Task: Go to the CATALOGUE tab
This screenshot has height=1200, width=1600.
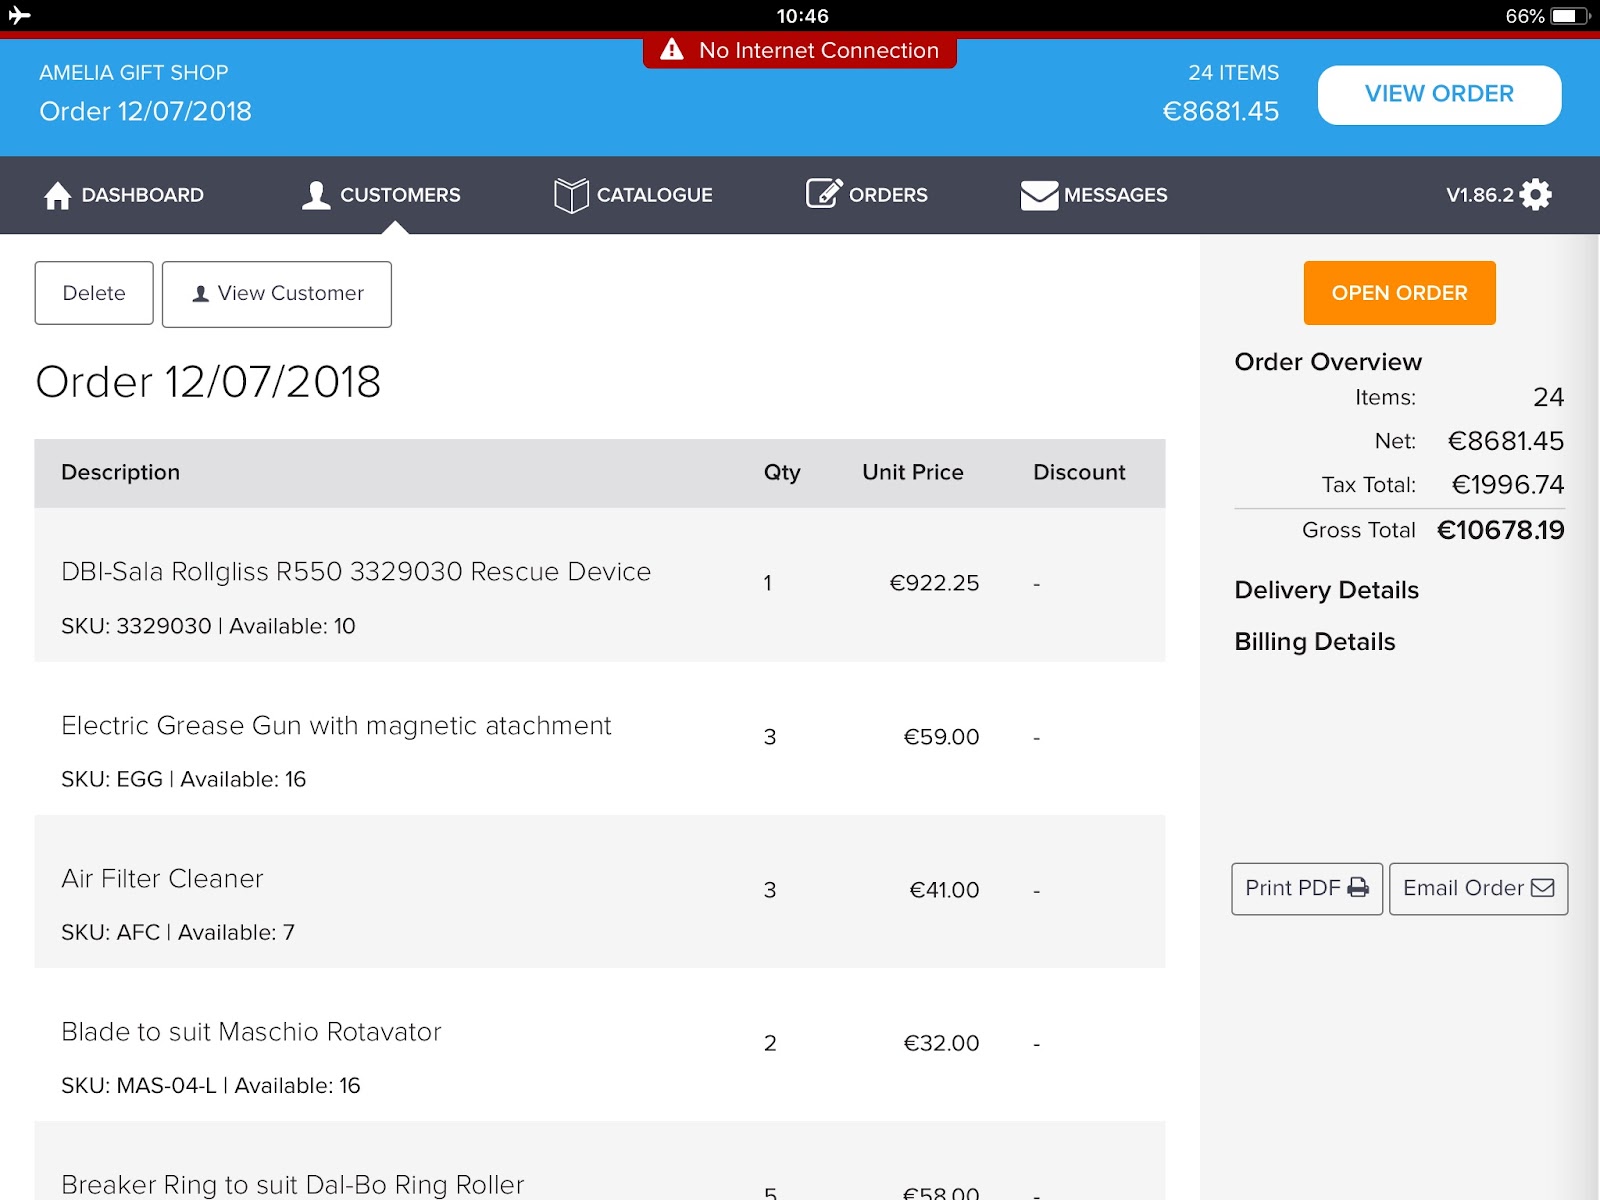Action: coord(633,195)
